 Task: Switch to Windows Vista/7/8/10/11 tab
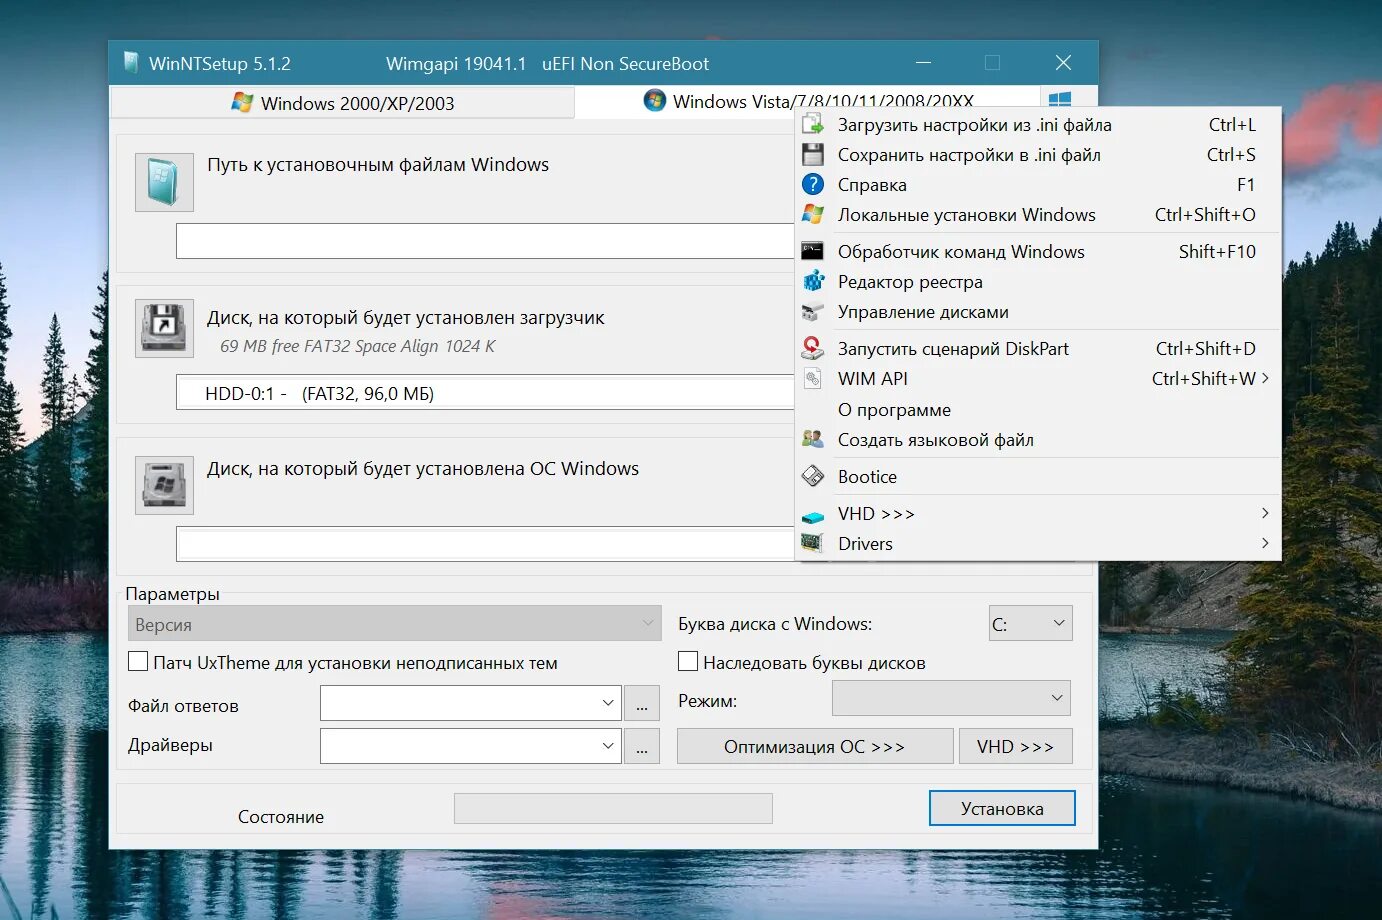(808, 100)
